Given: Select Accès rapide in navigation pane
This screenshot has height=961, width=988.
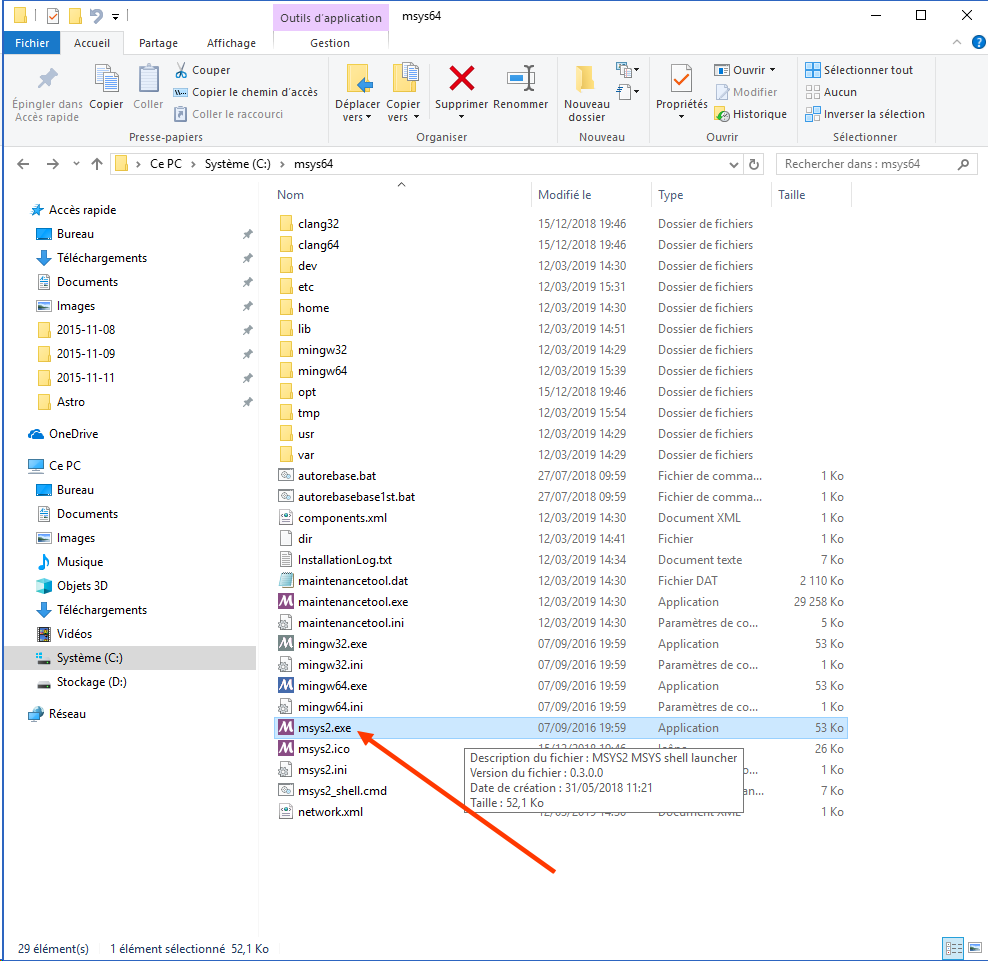Looking at the screenshot, I should pos(82,210).
